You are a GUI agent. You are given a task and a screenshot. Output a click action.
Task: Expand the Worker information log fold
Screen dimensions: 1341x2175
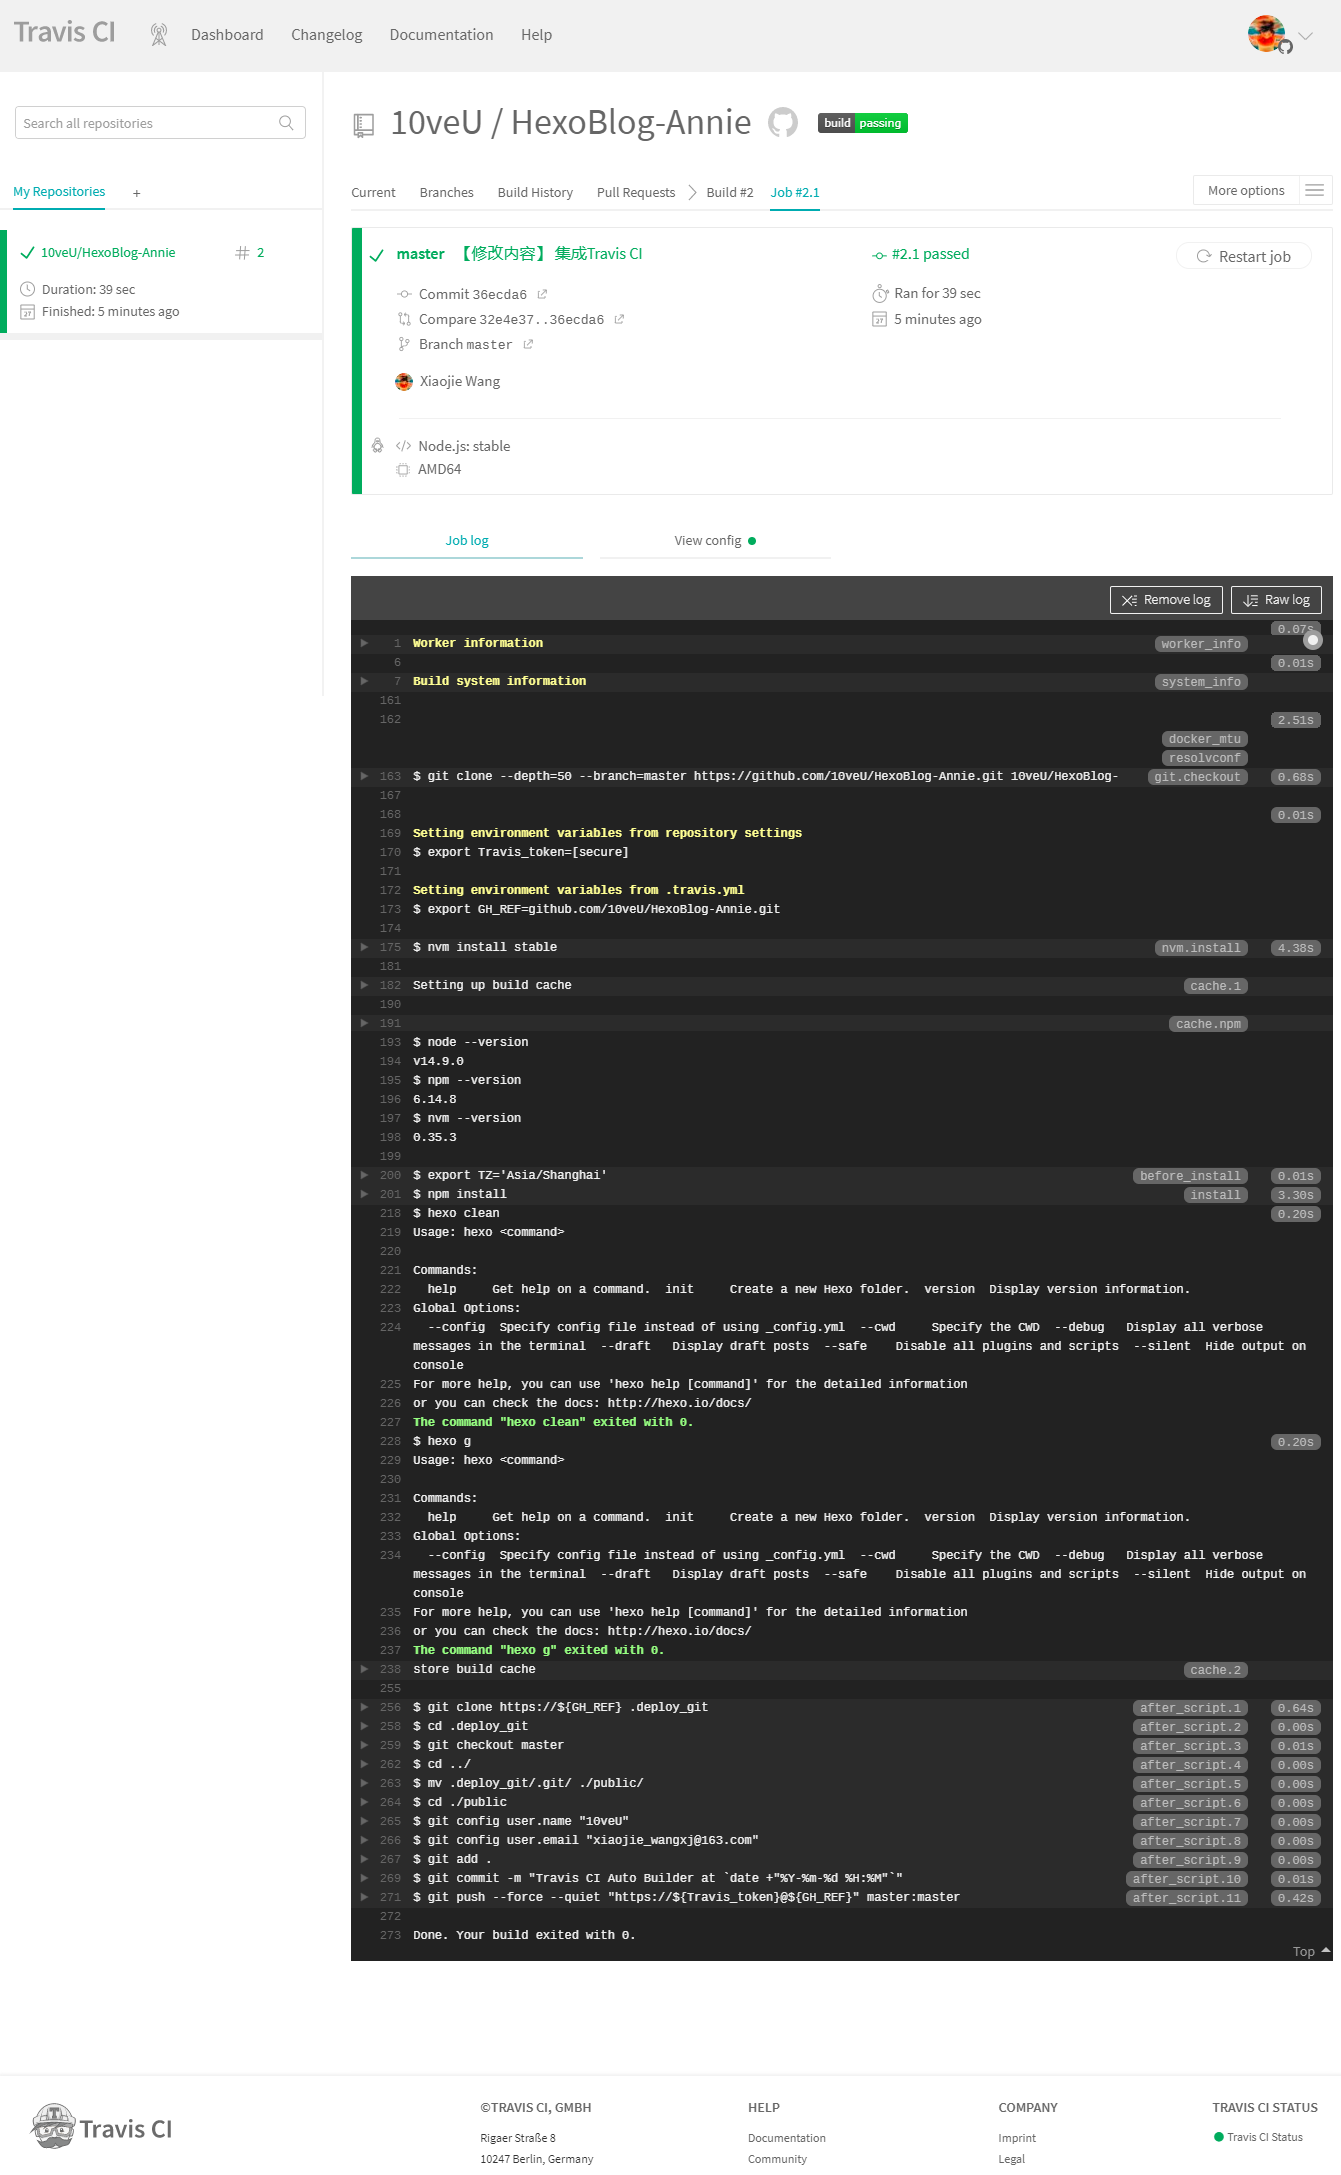click(x=365, y=643)
